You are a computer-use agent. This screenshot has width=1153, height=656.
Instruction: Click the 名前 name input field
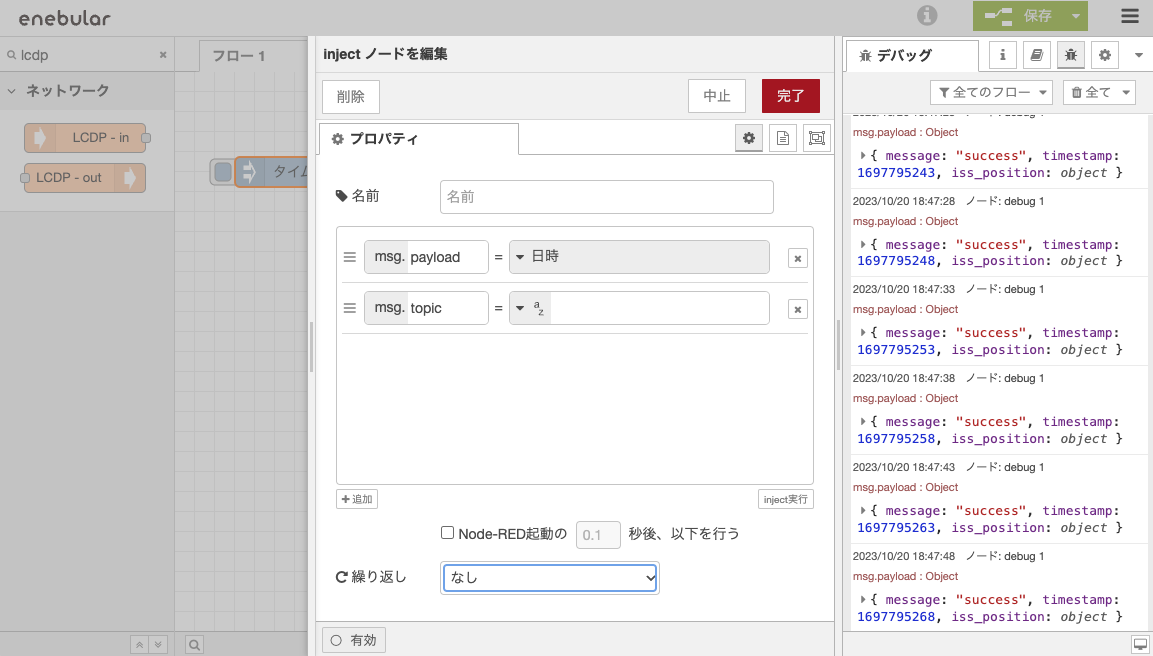tap(606, 197)
